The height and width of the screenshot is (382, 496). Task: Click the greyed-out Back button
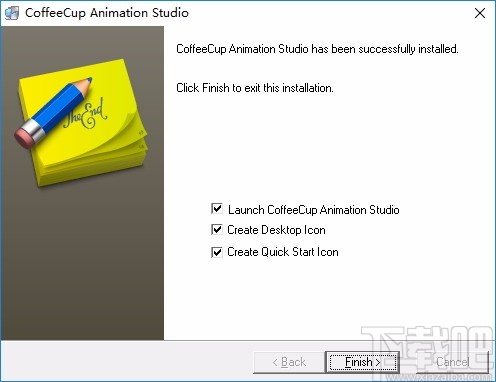289,362
